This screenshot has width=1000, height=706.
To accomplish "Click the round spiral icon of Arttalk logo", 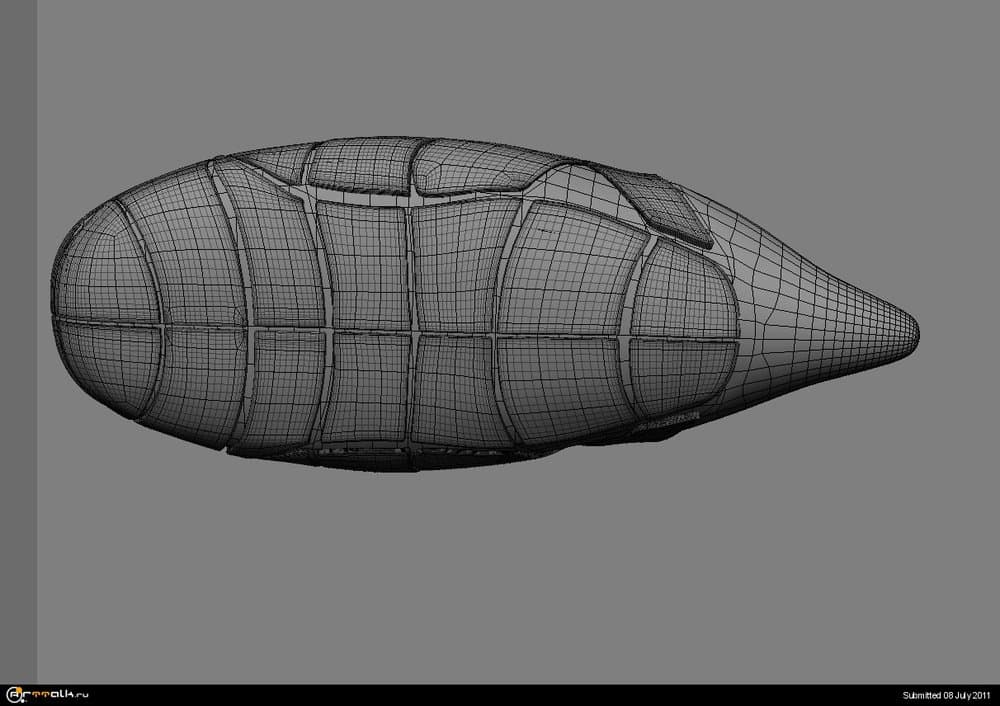I will click(x=15, y=695).
